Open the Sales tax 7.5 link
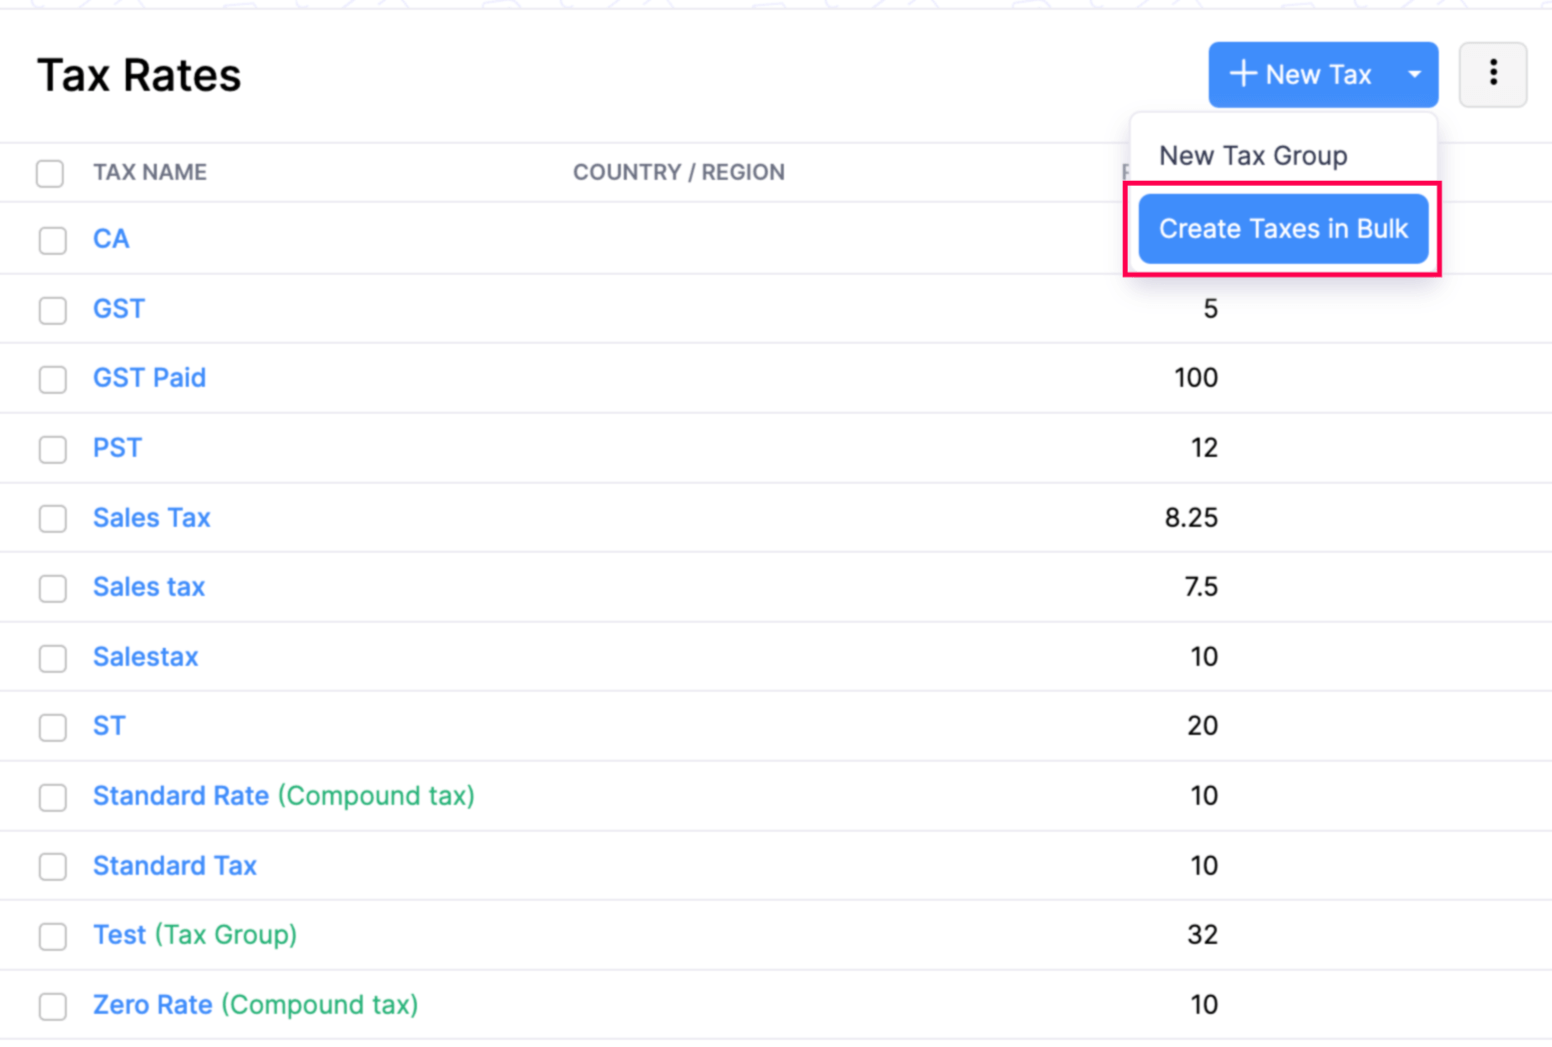The height and width of the screenshot is (1047, 1552). coord(149,587)
